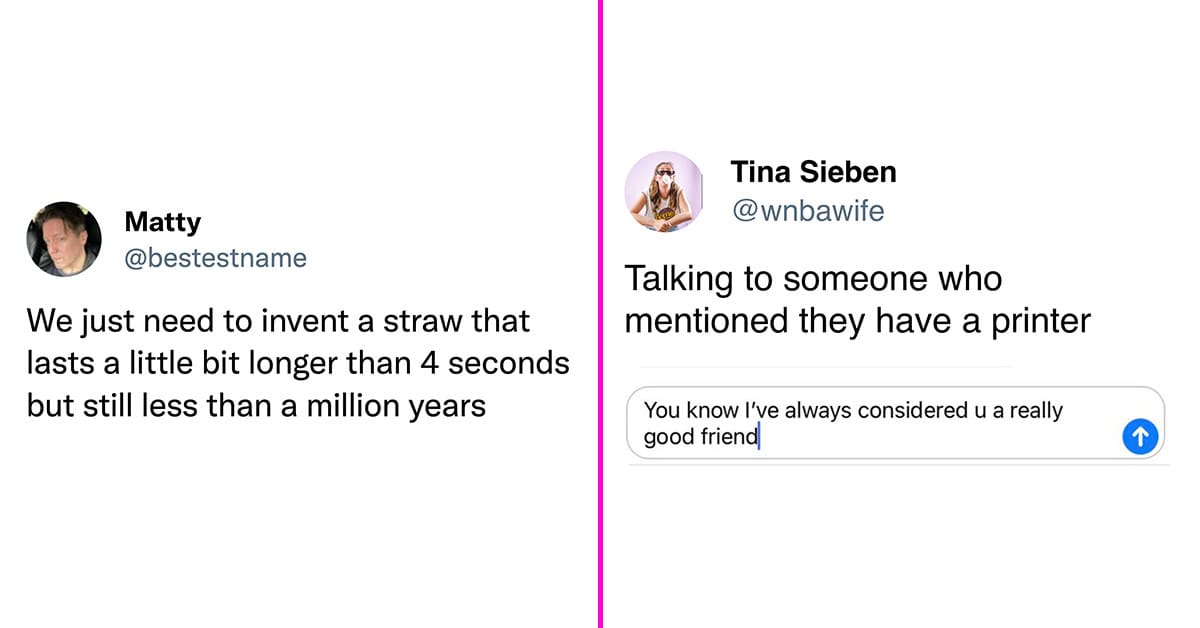
Task: Click the magenta vertical divider line
Action: point(601,314)
